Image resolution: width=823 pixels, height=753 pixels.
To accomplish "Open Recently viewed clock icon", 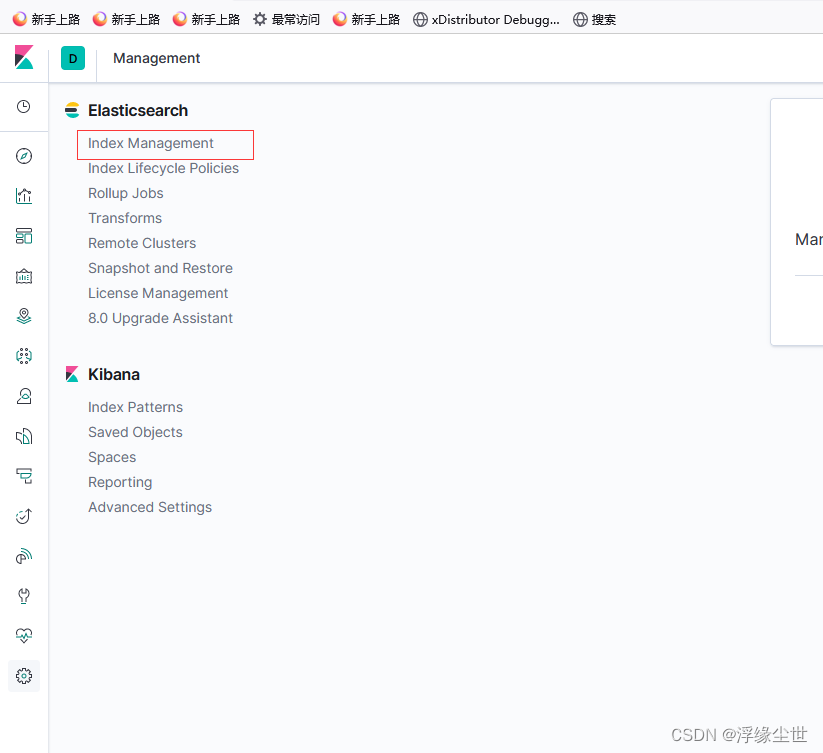I will pyautogui.click(x=24, y=107).
